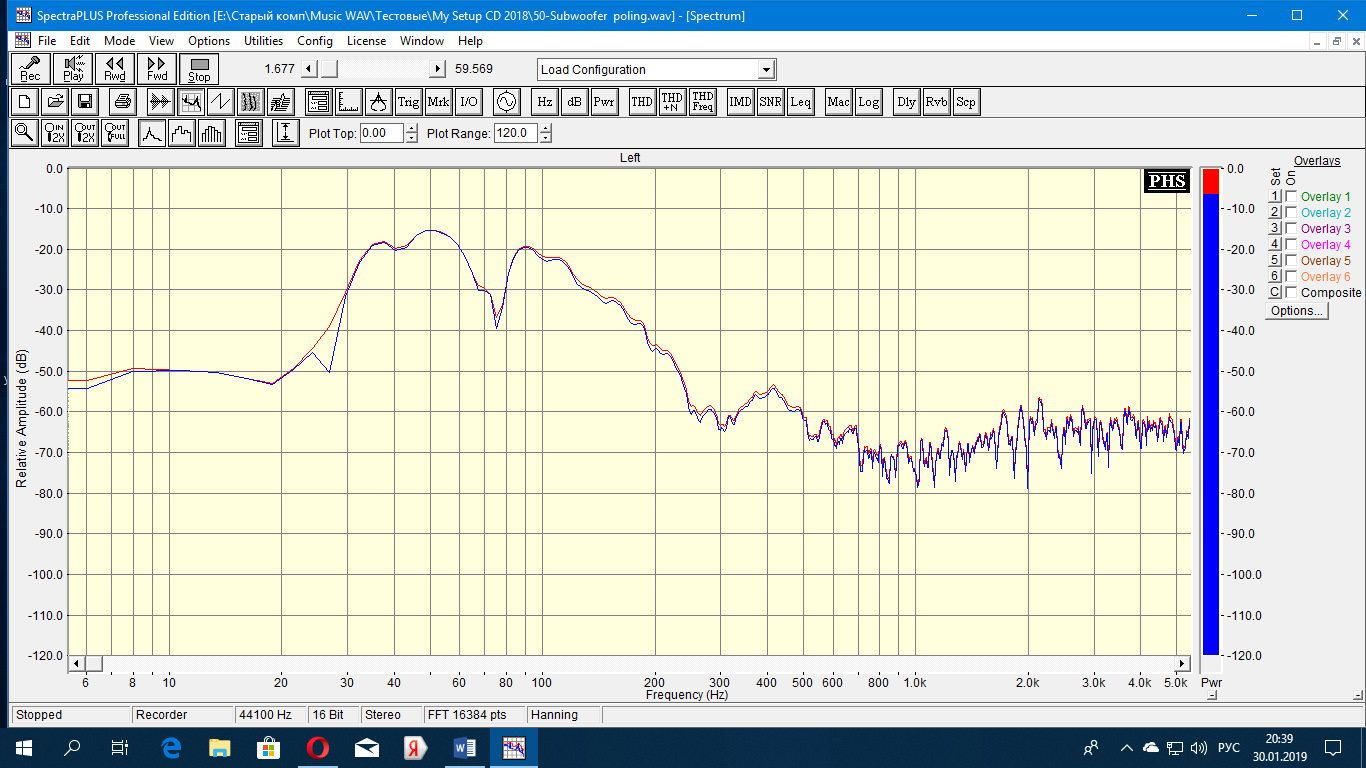Open the signal generator sine icon

coord(506,101)
